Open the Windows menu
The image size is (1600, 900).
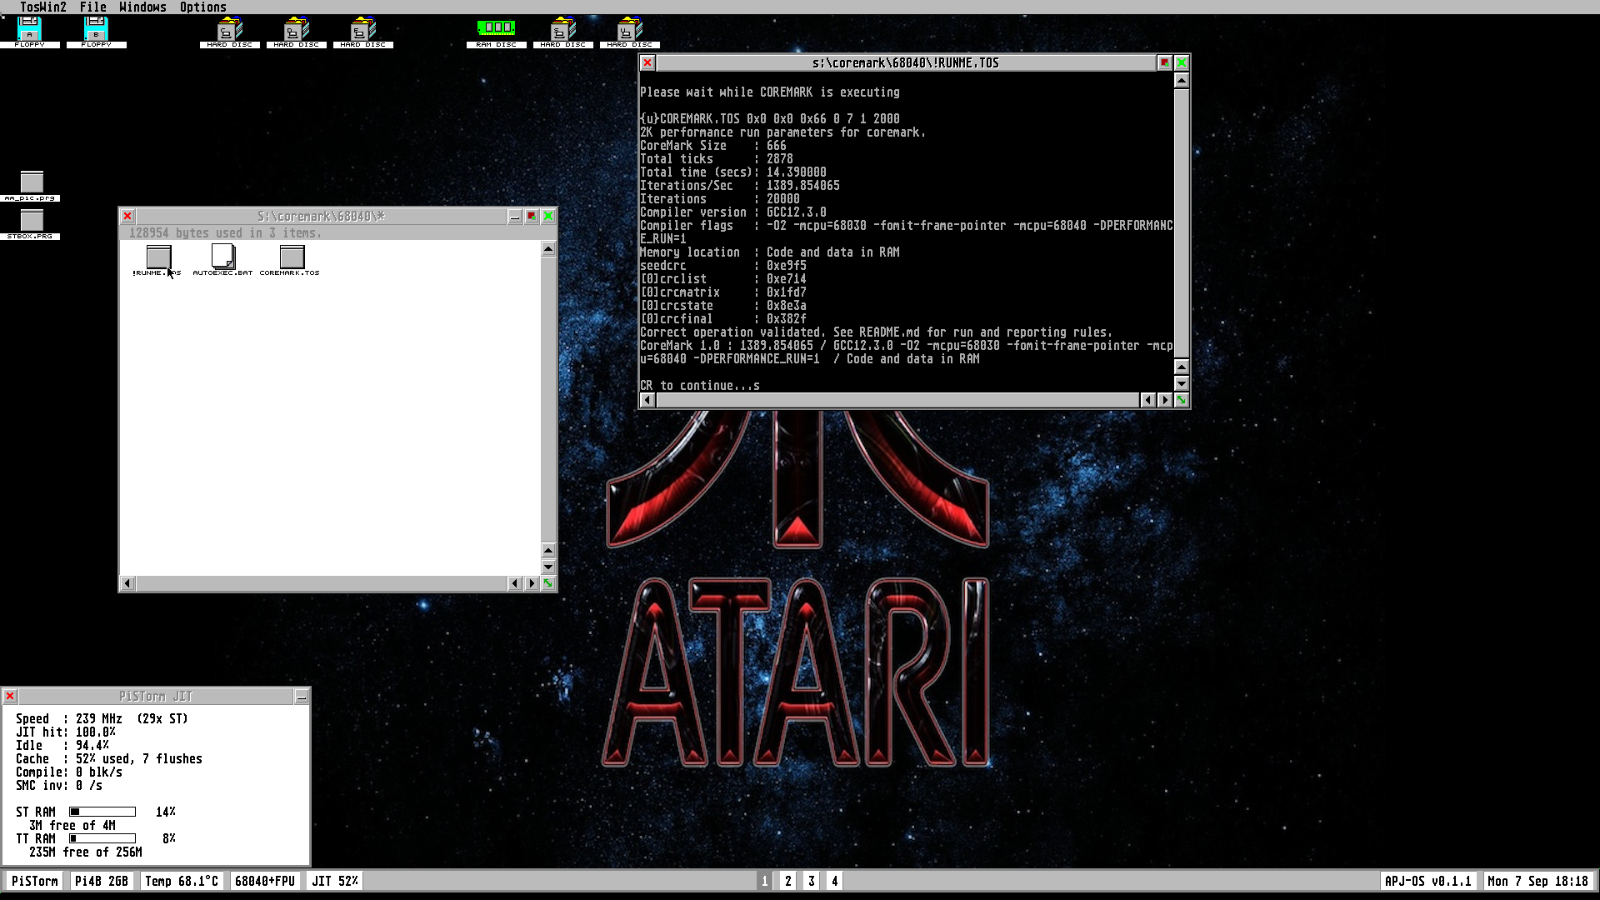tap(143, 7)
